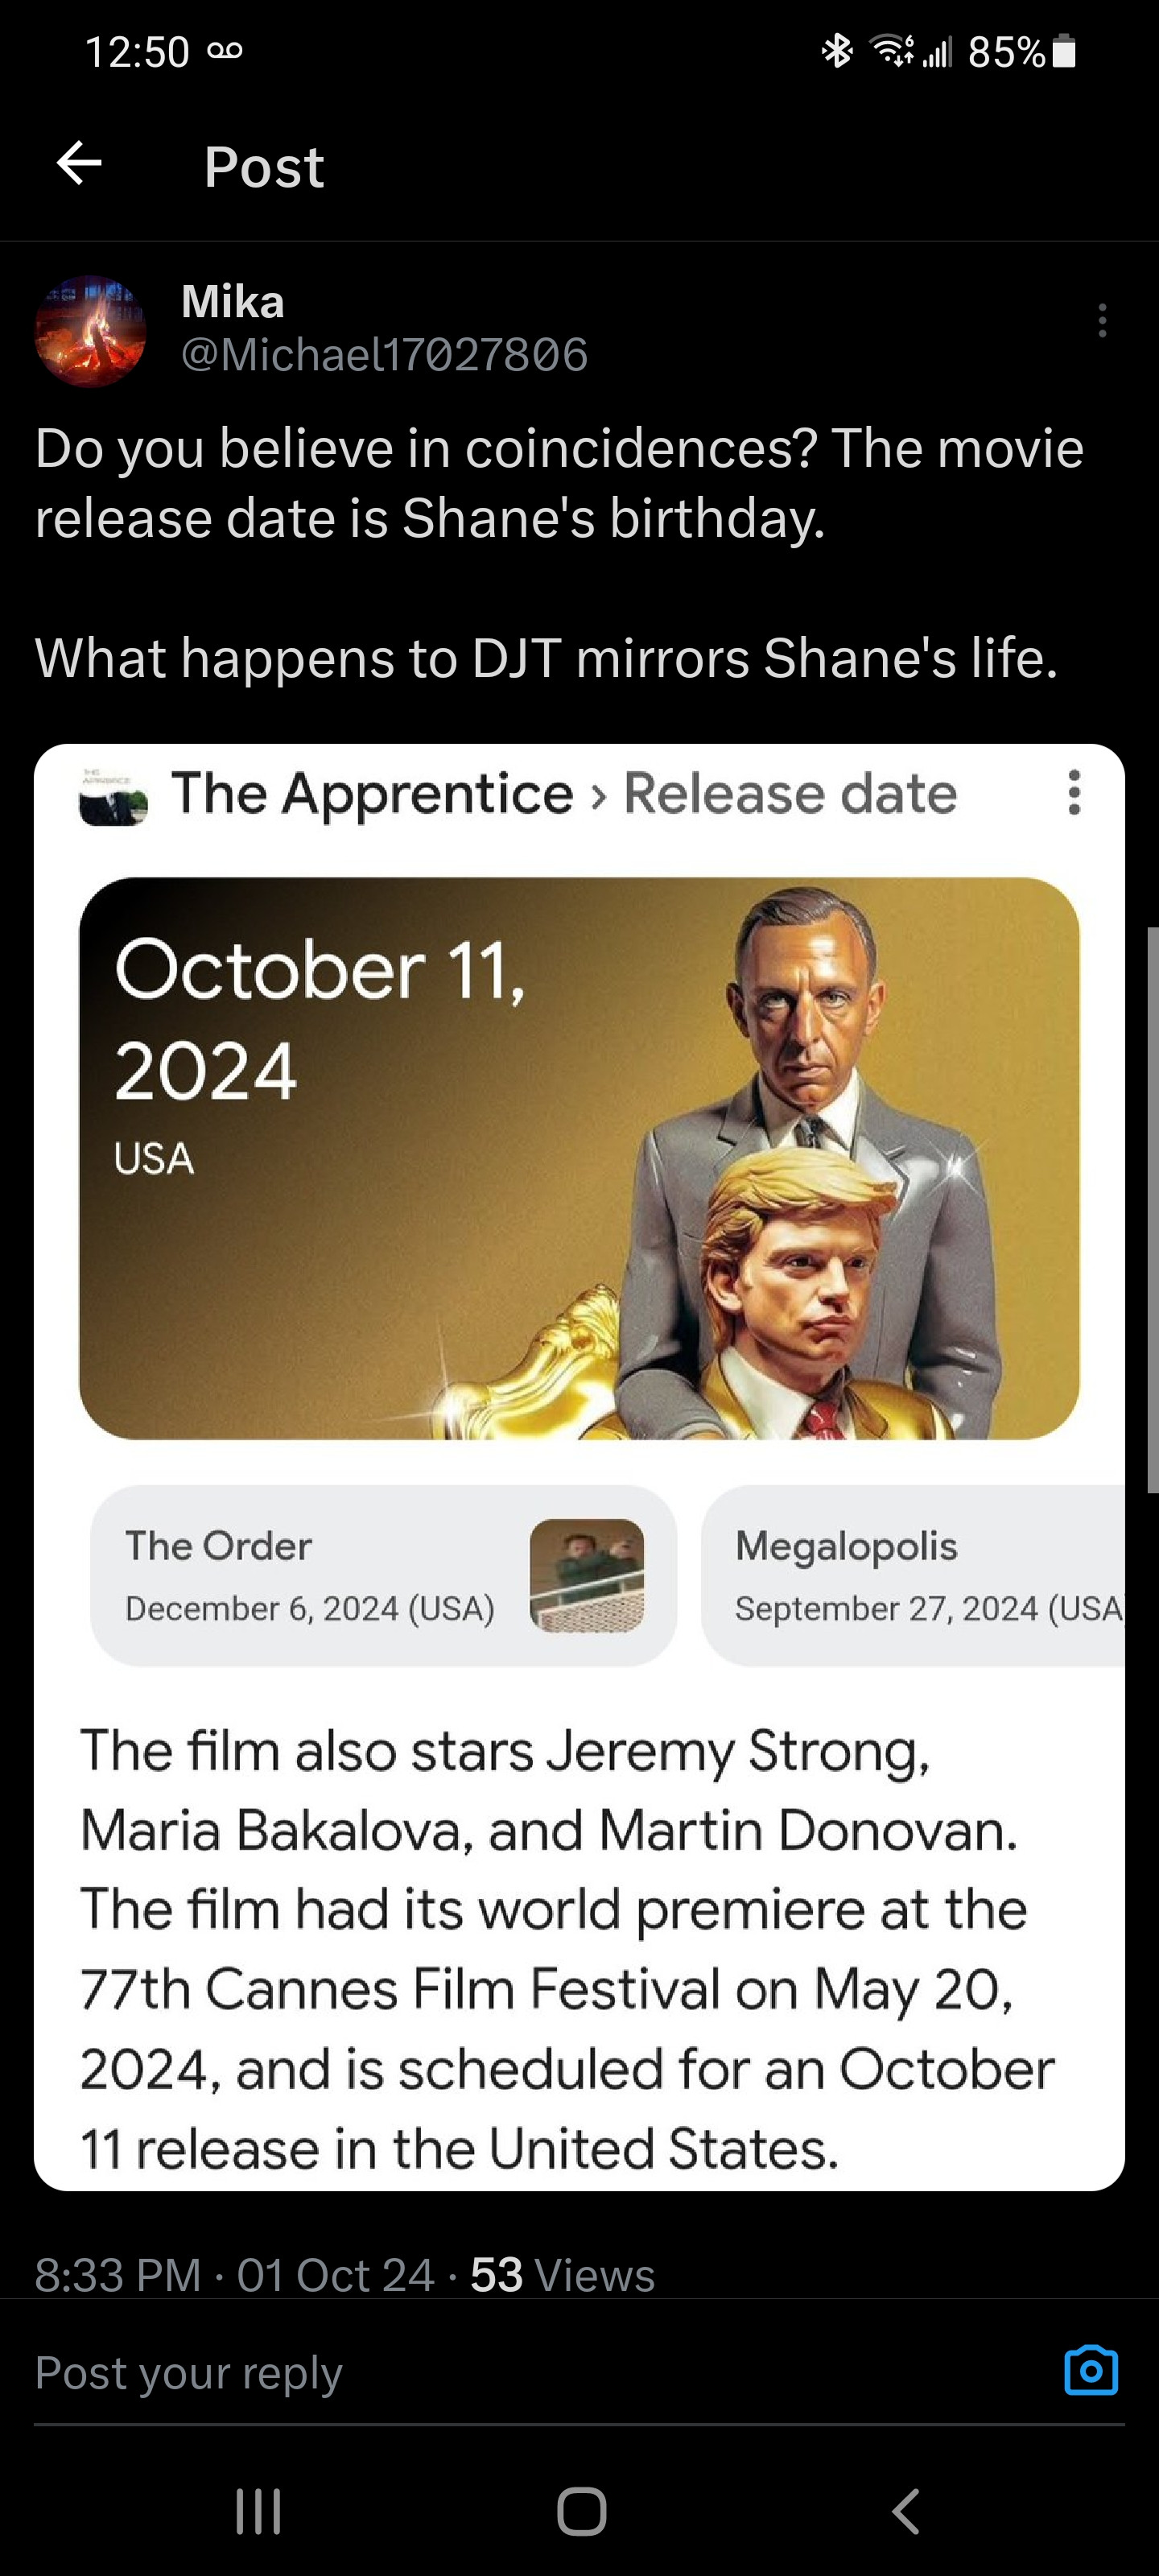1159x2576 pixels.
Task: Tap the battery indicator in status bar
Action: tap(1066, 51)
